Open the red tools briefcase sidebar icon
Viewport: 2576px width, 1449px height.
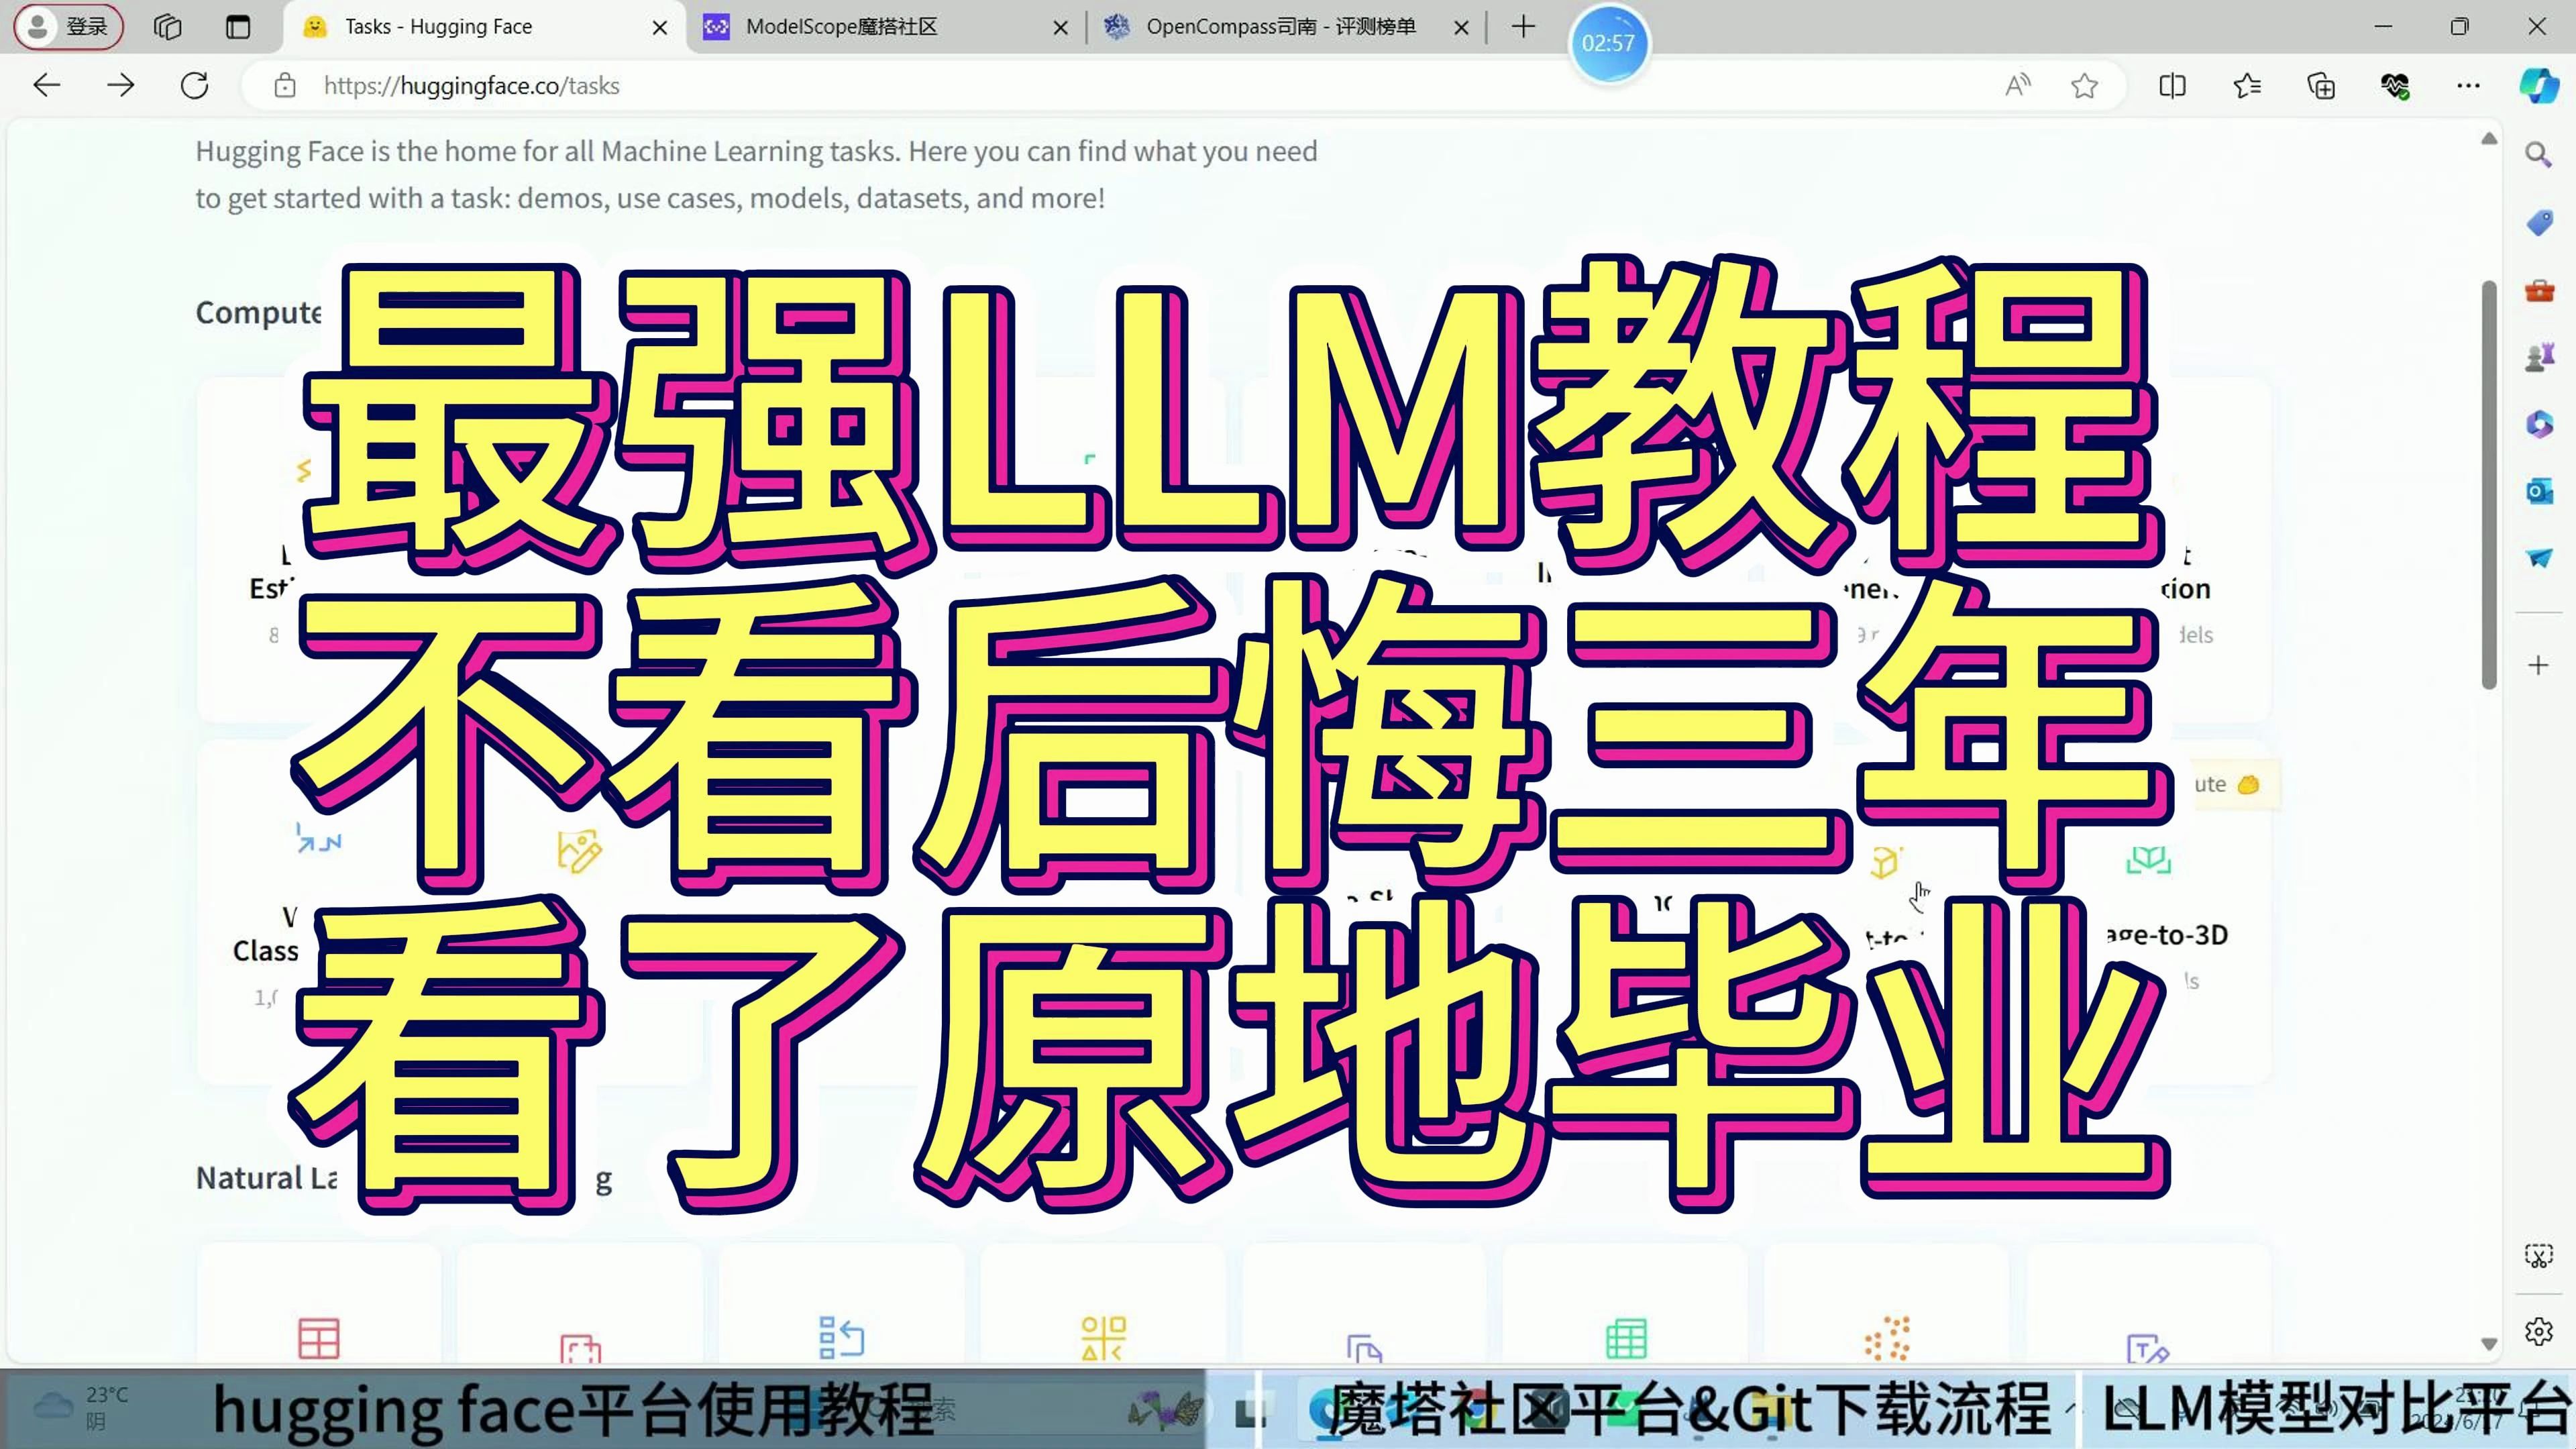coord(2538,291)
